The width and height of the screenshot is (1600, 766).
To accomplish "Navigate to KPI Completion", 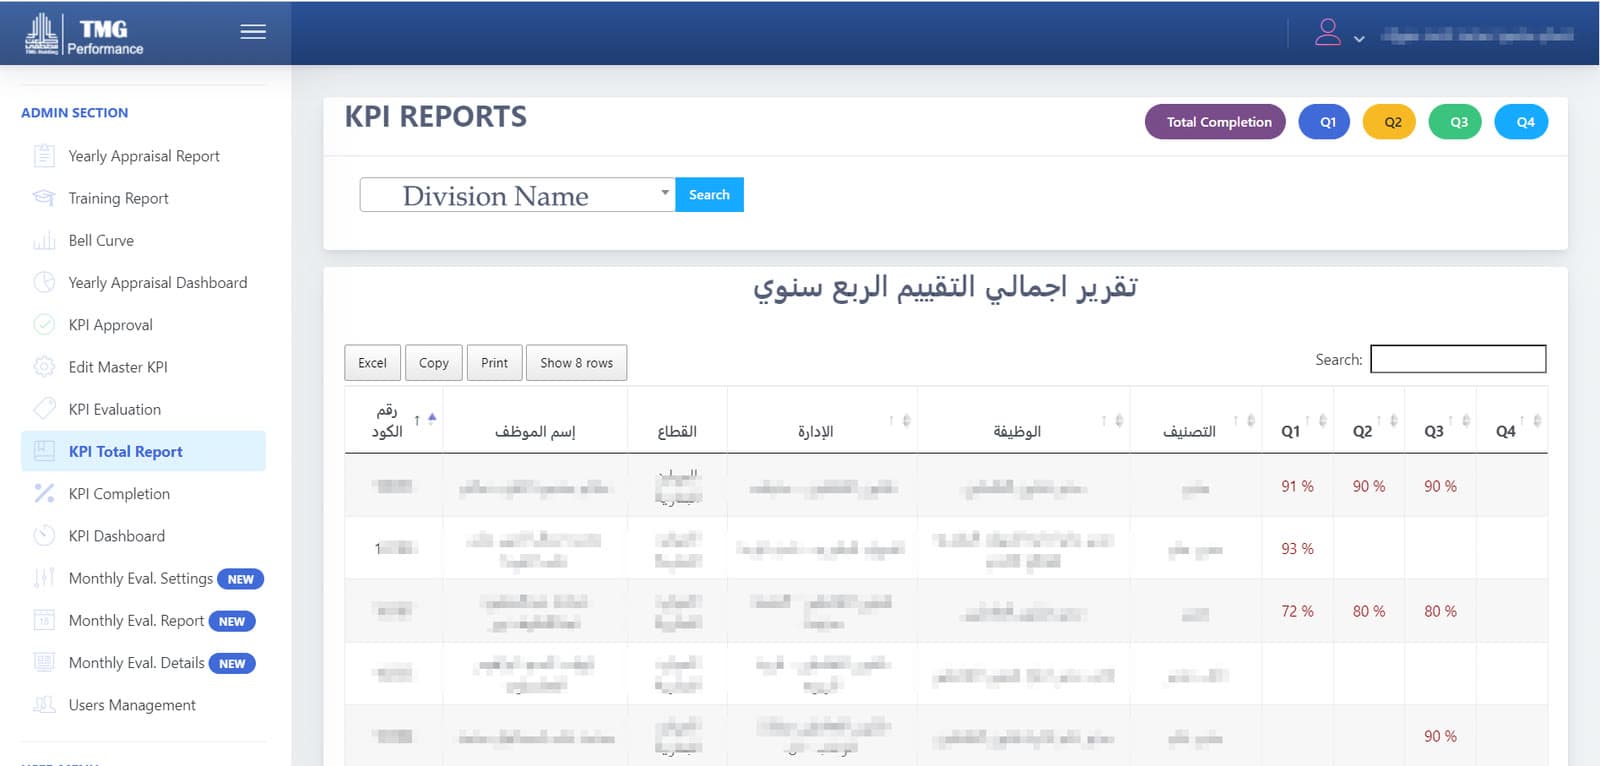I will coord(119,493).
